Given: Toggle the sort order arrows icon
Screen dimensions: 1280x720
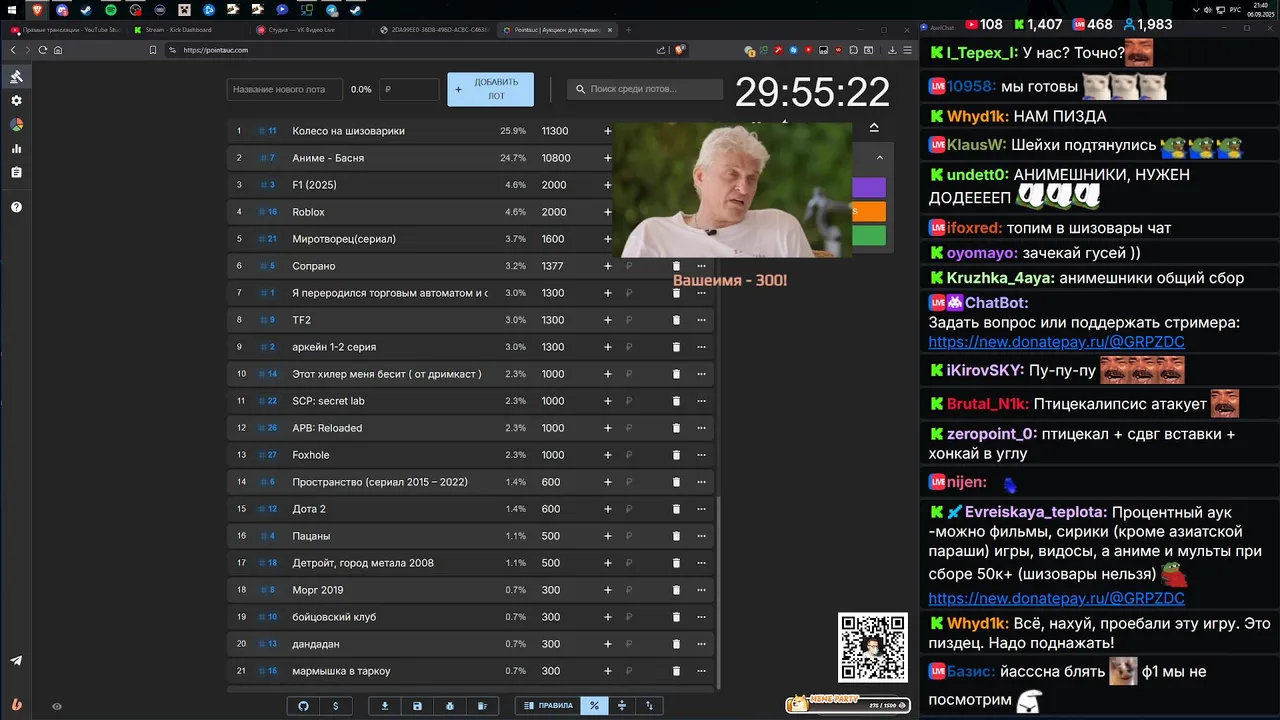Looking at the screenshot, I should (649, 706).
